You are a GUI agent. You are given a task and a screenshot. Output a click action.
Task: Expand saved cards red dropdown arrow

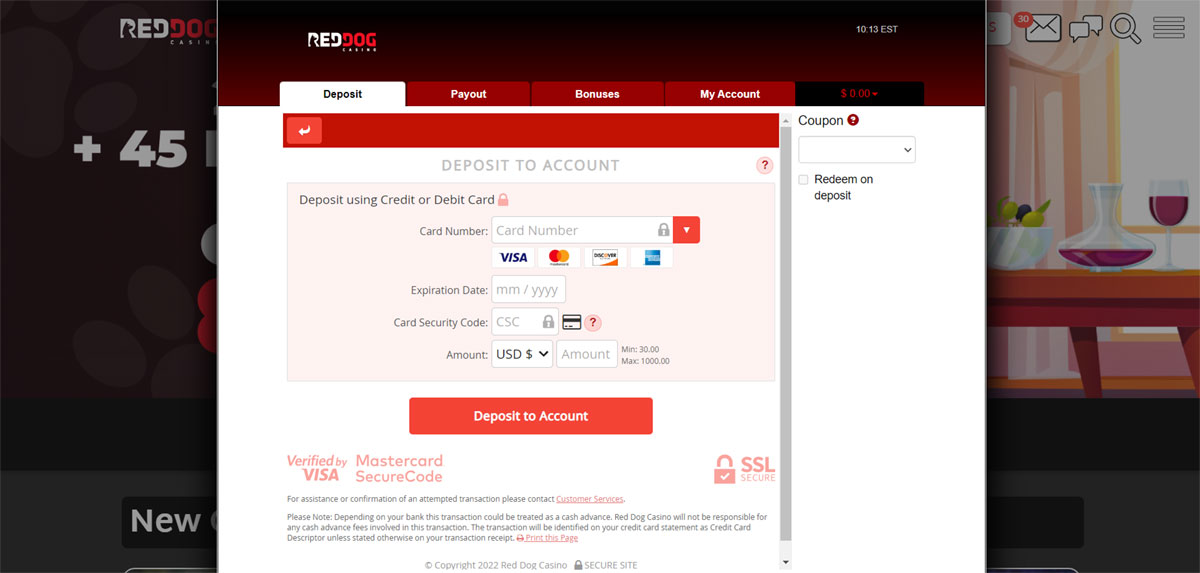[686, 230]
